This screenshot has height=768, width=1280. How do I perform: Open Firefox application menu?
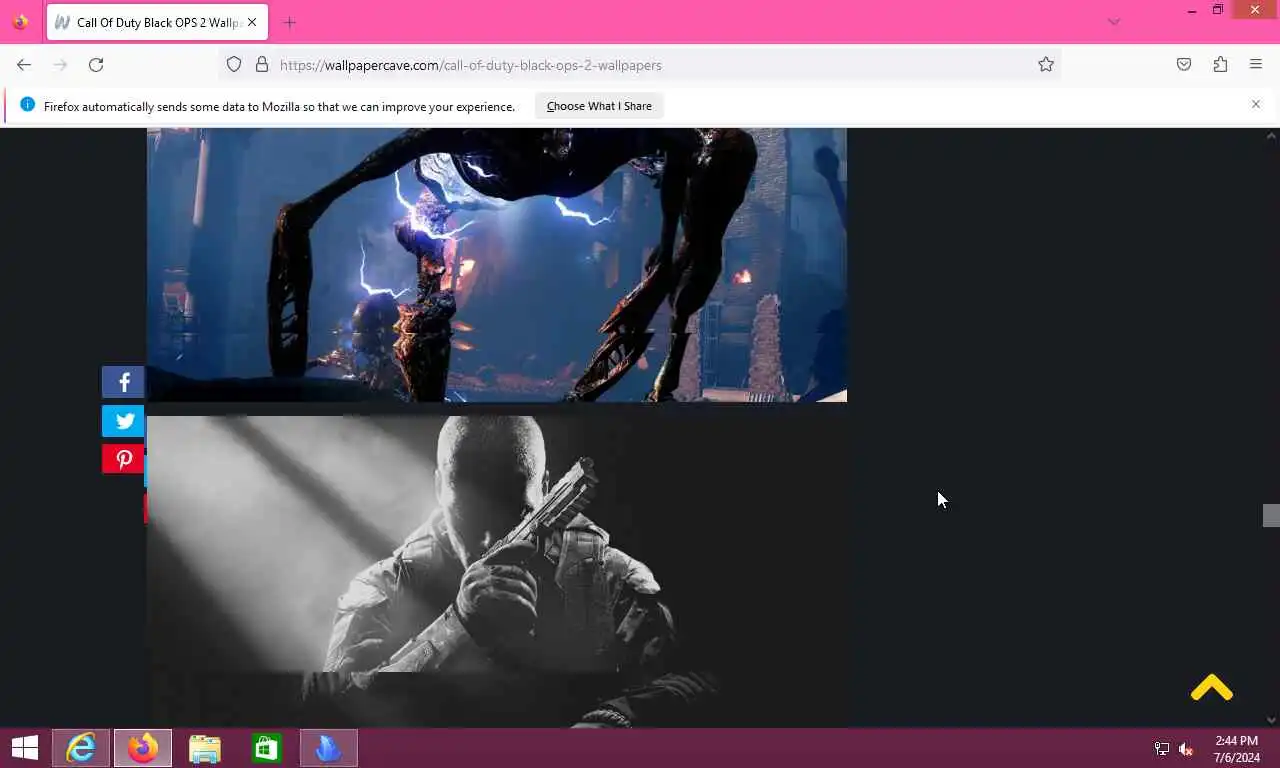click(x=1256, y=65)
